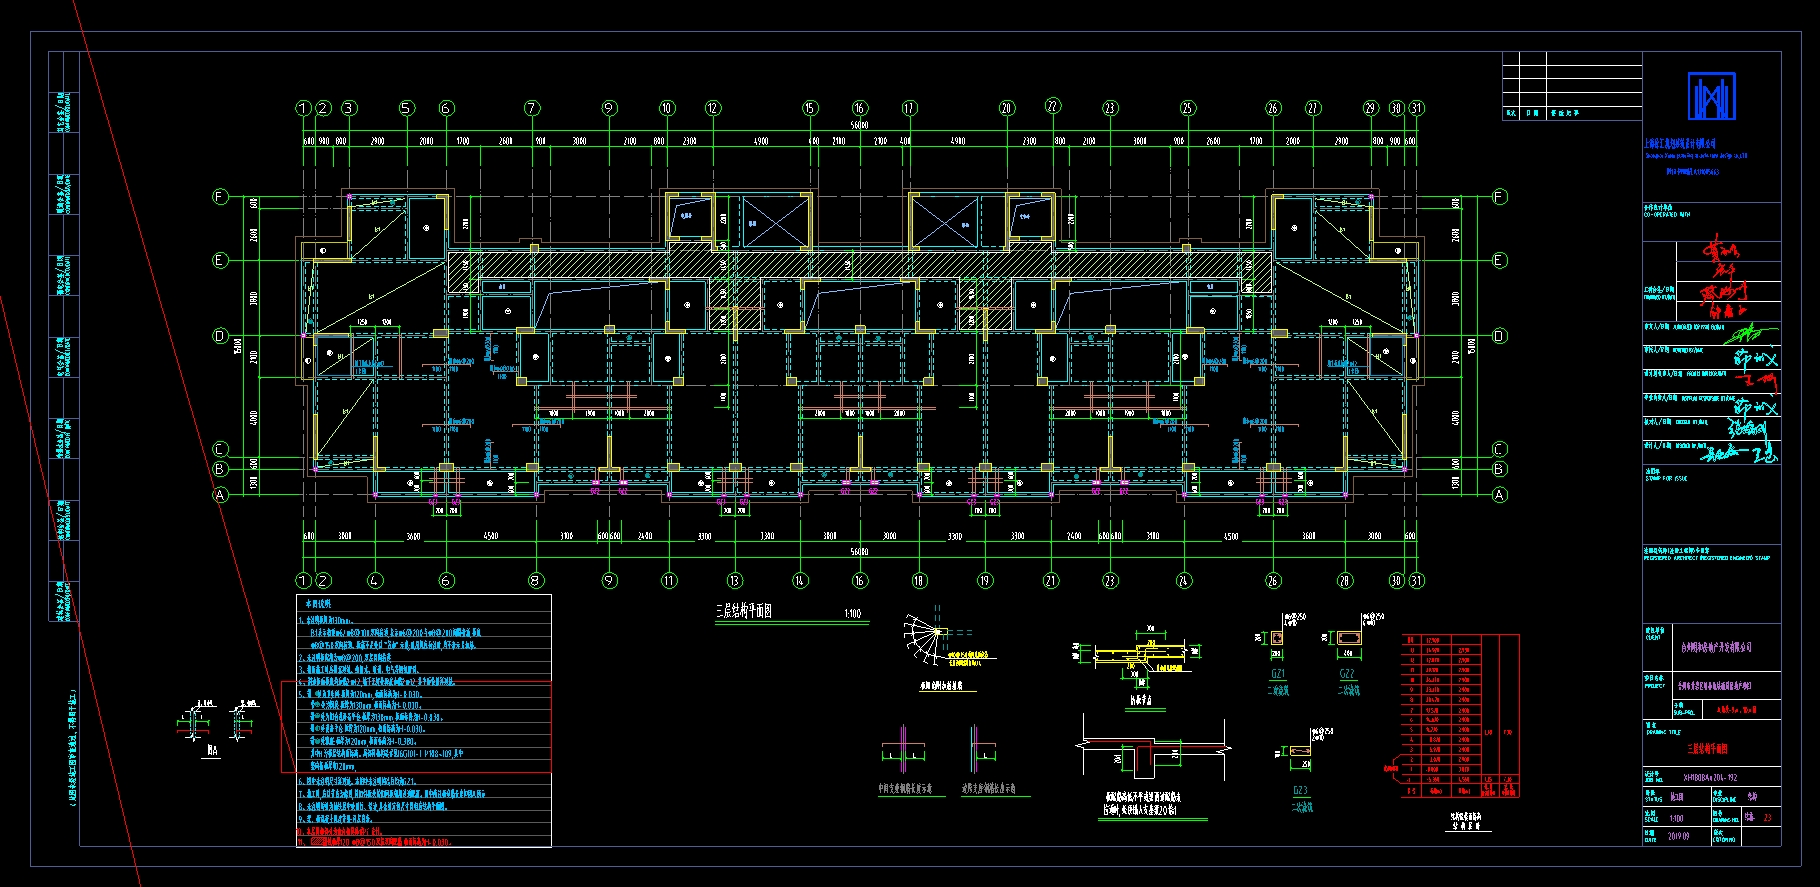Select grid axis bubble 5
1820x887 pixels.
pos(406,108)
